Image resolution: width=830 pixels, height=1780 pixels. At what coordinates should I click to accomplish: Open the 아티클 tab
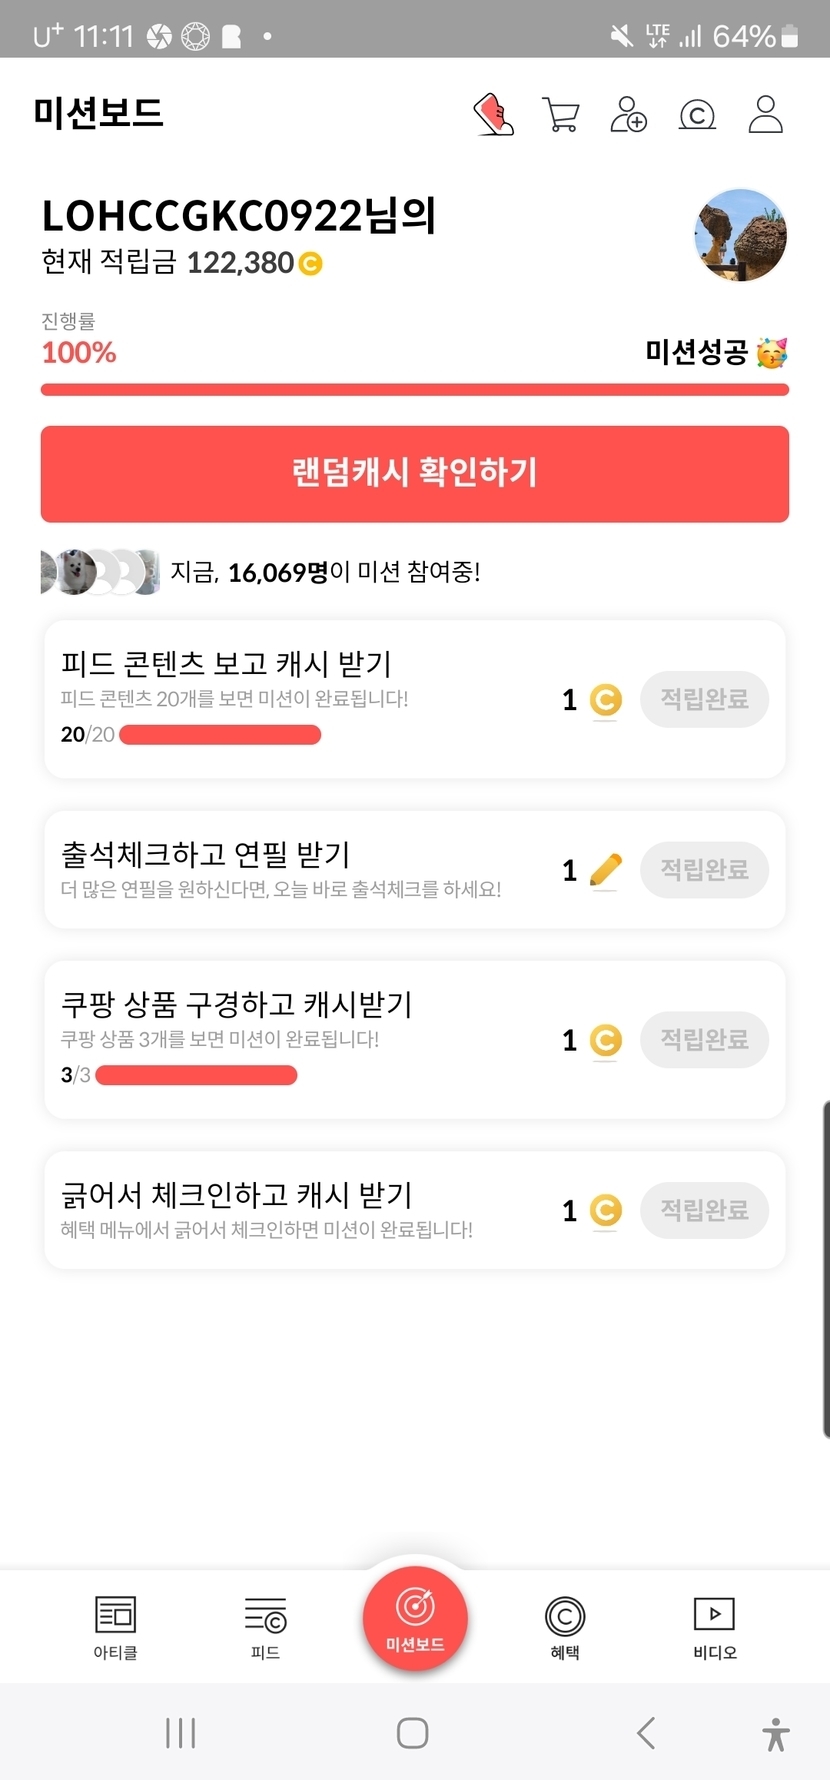tap(115, 1627)
